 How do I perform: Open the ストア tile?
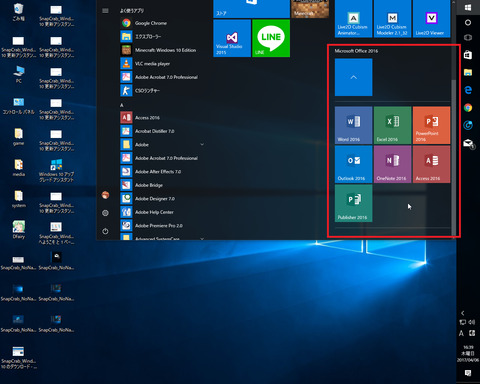251,9
